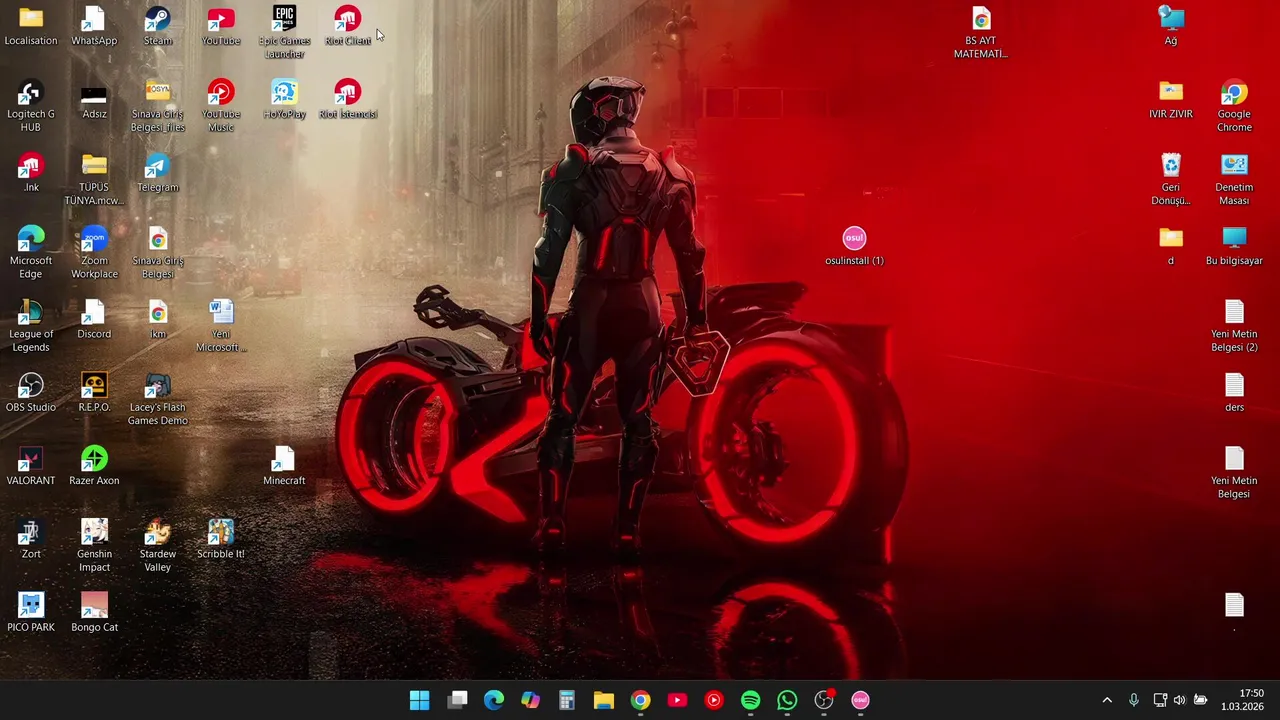This screenshot has width=1280, height=720.
Task: Select the League of Legends icon
Action: point(31,326)
